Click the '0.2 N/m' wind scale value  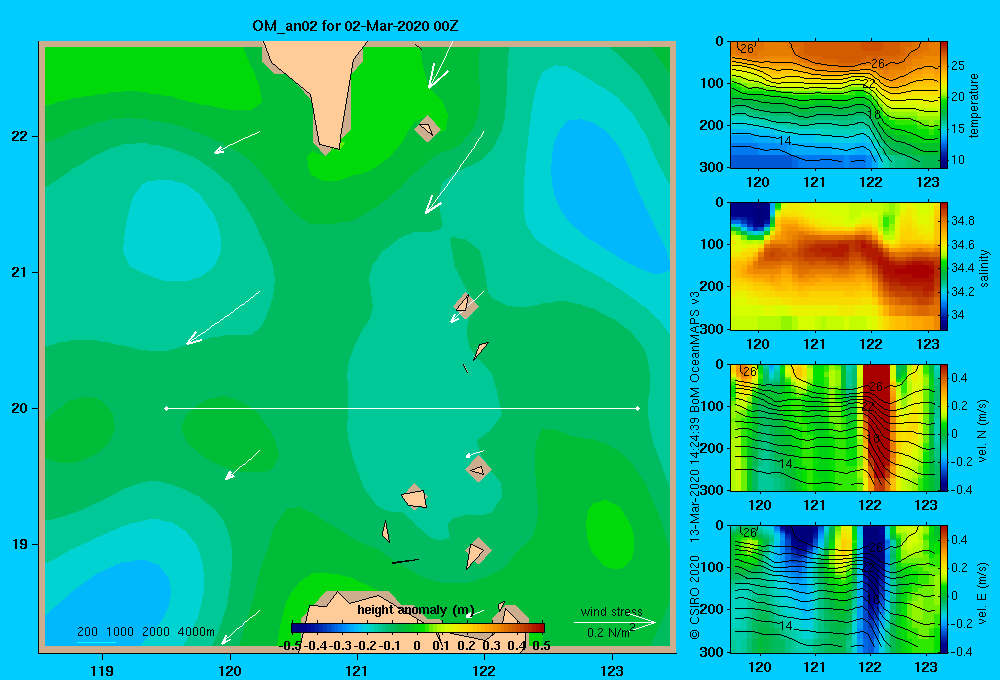610,632
